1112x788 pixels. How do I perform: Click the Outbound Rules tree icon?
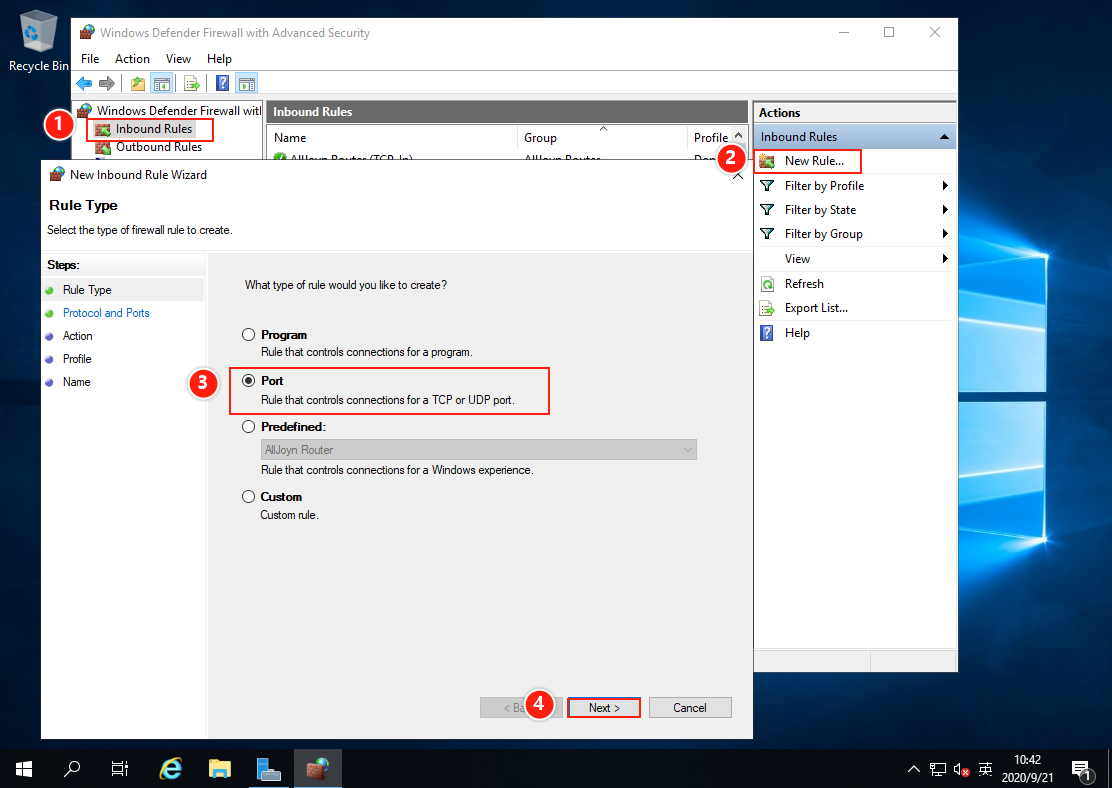point(103,148)
